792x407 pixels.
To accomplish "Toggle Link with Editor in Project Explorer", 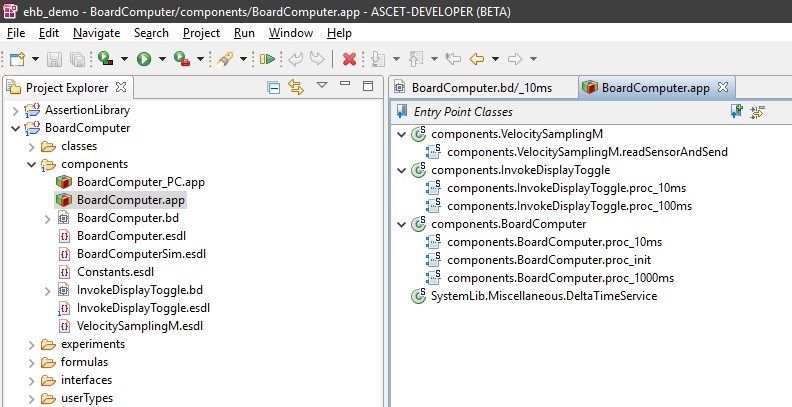I will pos(295,87).
